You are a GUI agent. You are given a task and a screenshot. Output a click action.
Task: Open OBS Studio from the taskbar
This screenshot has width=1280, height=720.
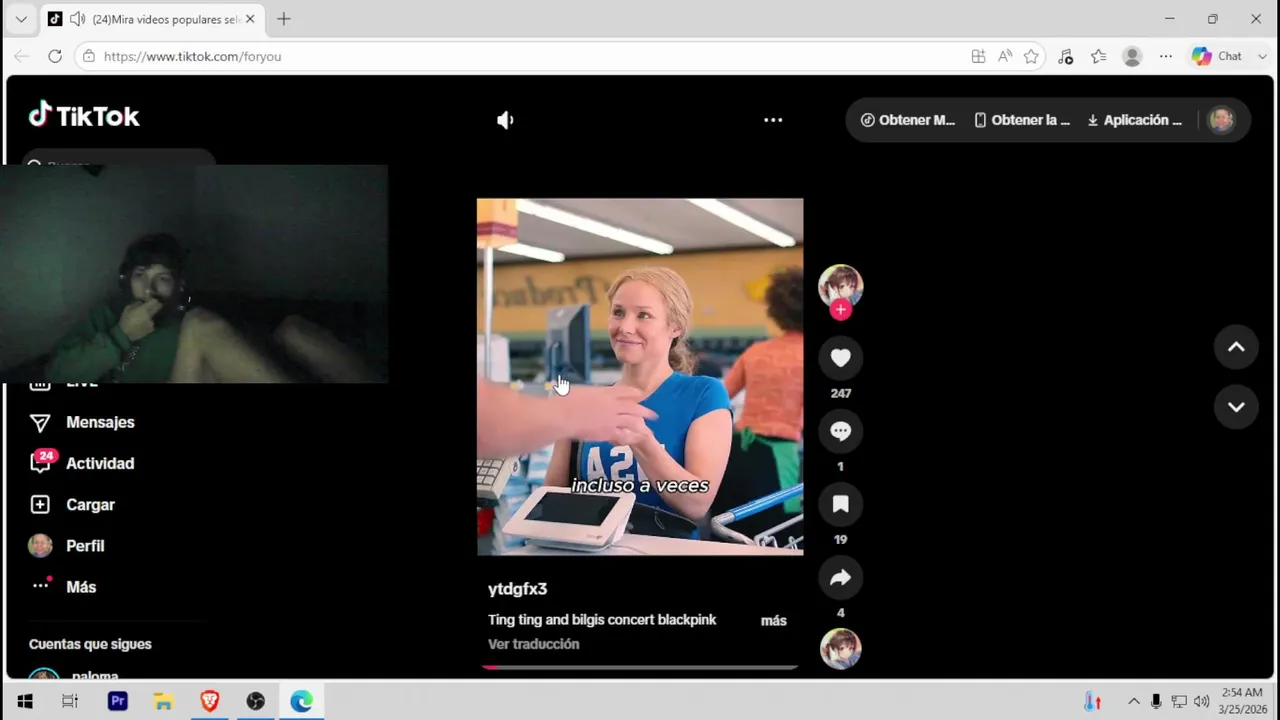255,702
